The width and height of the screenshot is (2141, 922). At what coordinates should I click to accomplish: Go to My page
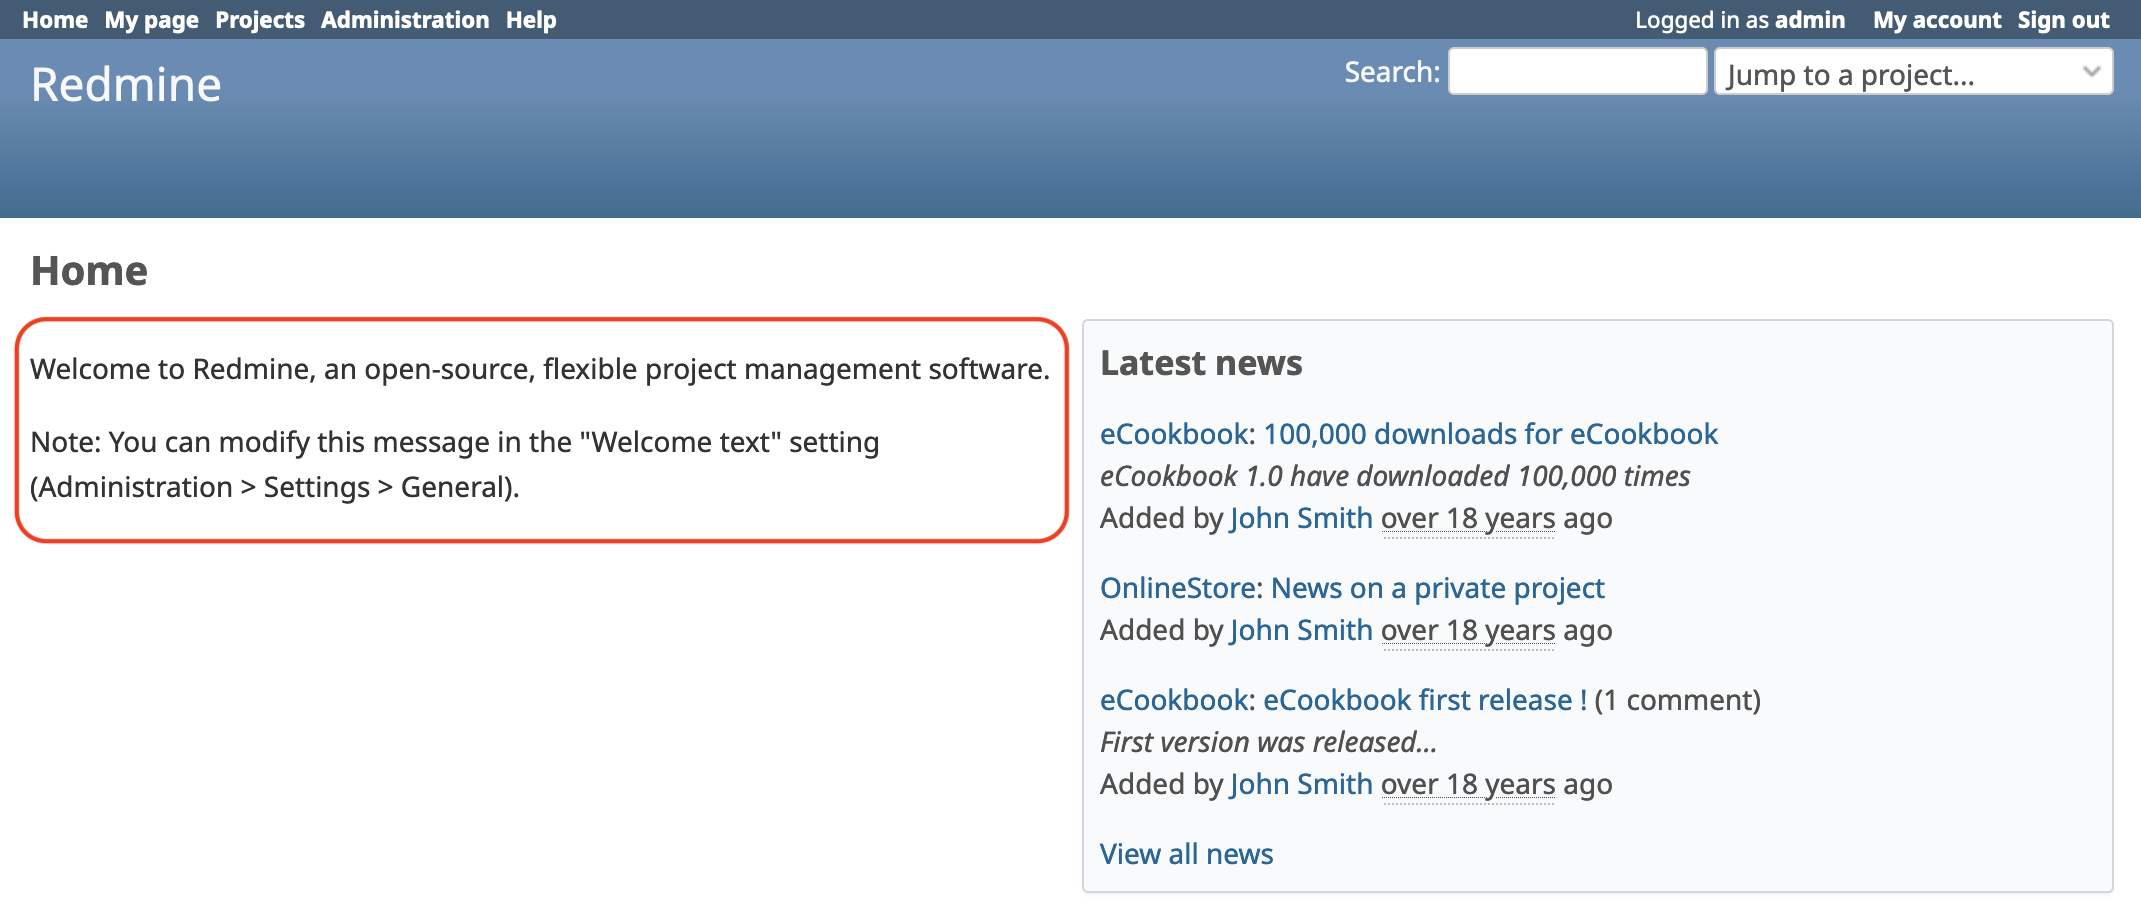pos(150,19)
